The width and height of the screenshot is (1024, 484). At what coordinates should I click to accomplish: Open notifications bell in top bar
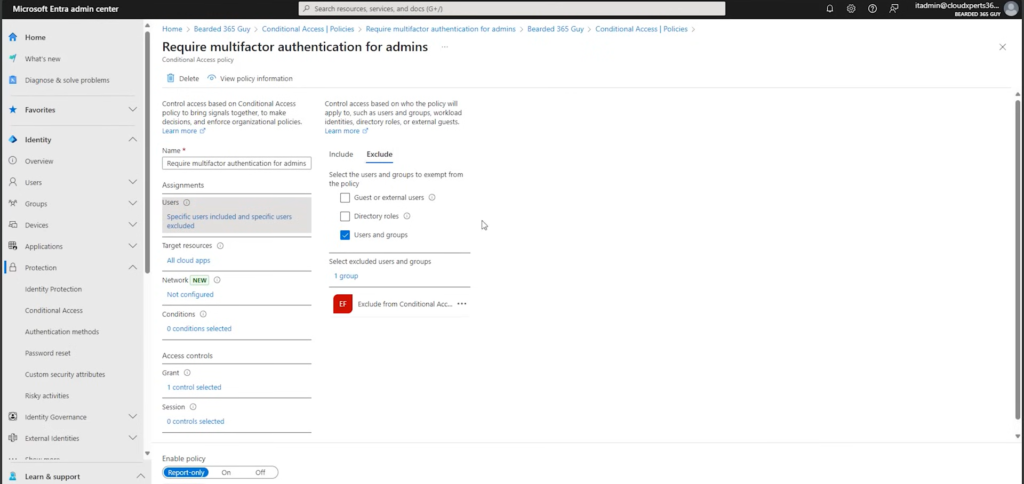pos(830,9)
